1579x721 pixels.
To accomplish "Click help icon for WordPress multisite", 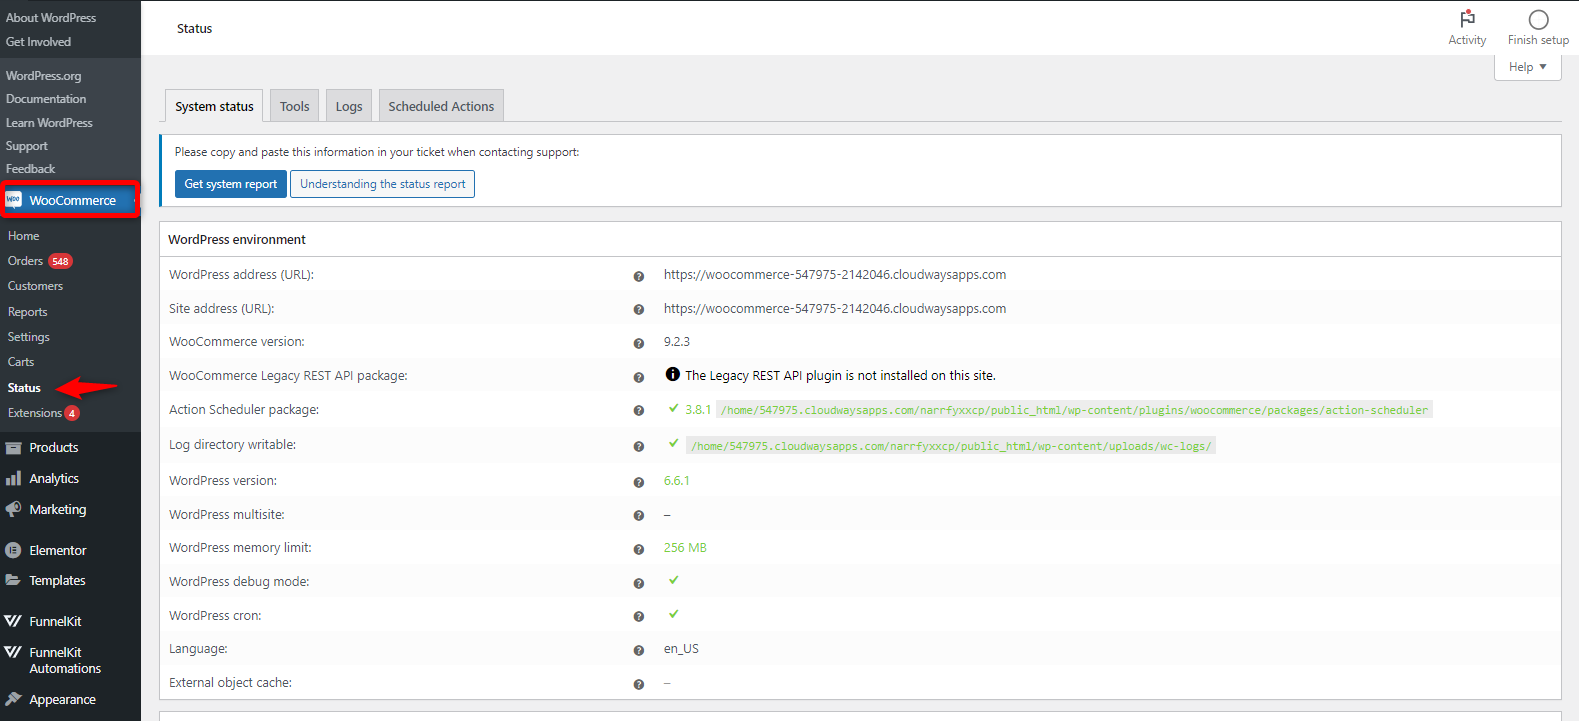I will pyautogui.click(x=639, y=516).
